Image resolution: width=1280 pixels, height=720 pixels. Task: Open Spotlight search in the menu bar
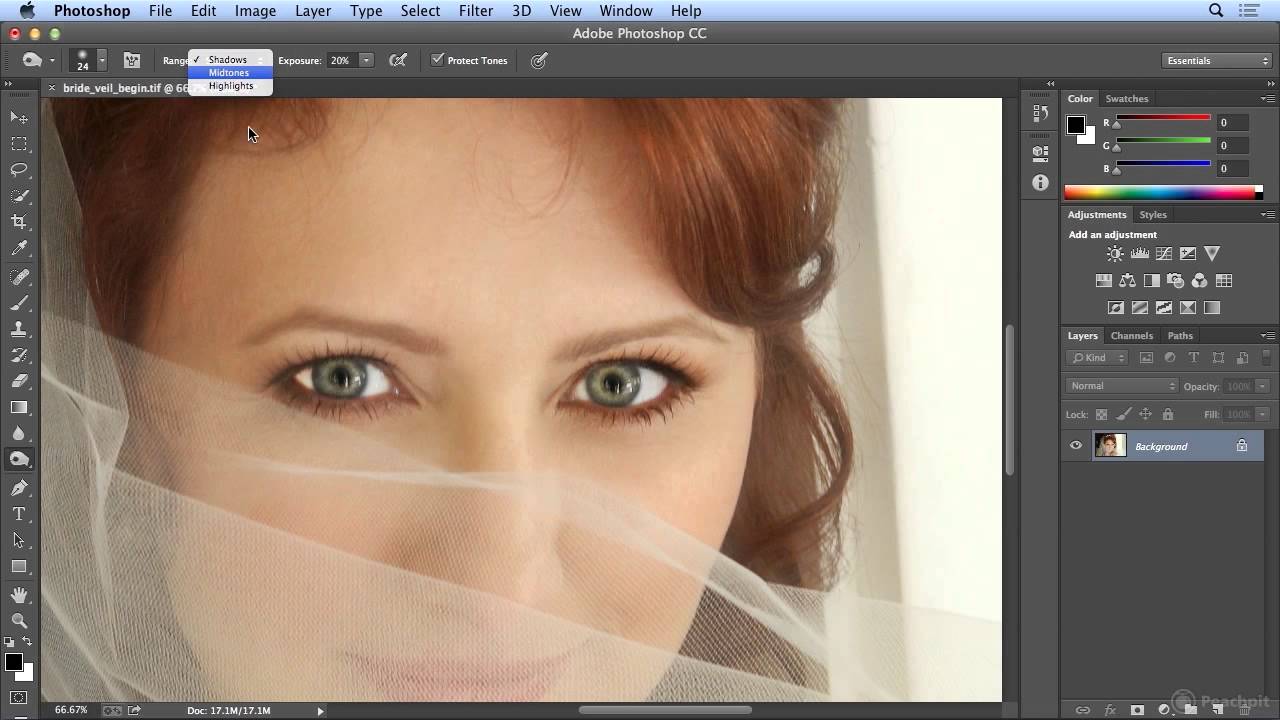[x=1216, y=11]
